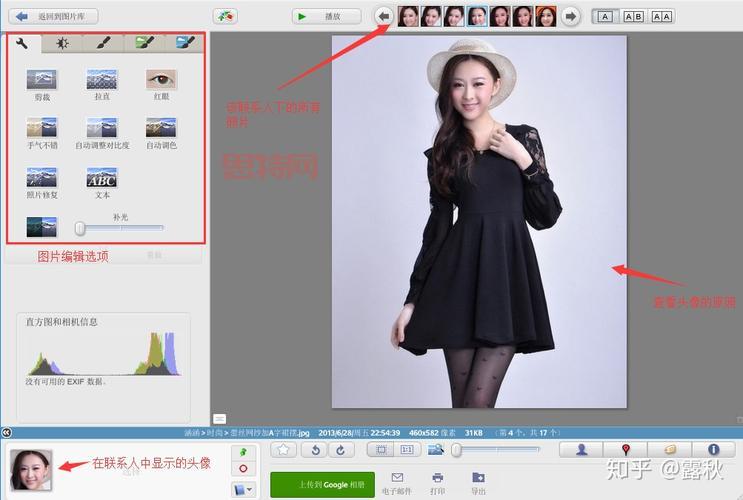743x500 pixels.
Task: Rotate photo counter-clockwise
Action: pyautogui.click(x=315, y=449)
